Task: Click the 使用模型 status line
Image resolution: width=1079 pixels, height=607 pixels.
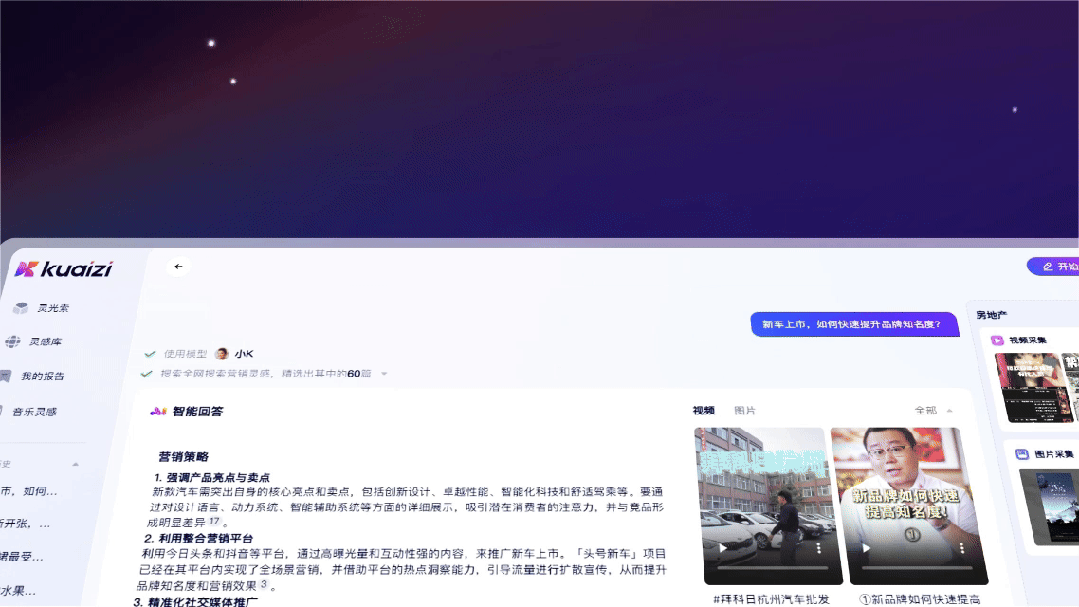Action: [199, 354]
